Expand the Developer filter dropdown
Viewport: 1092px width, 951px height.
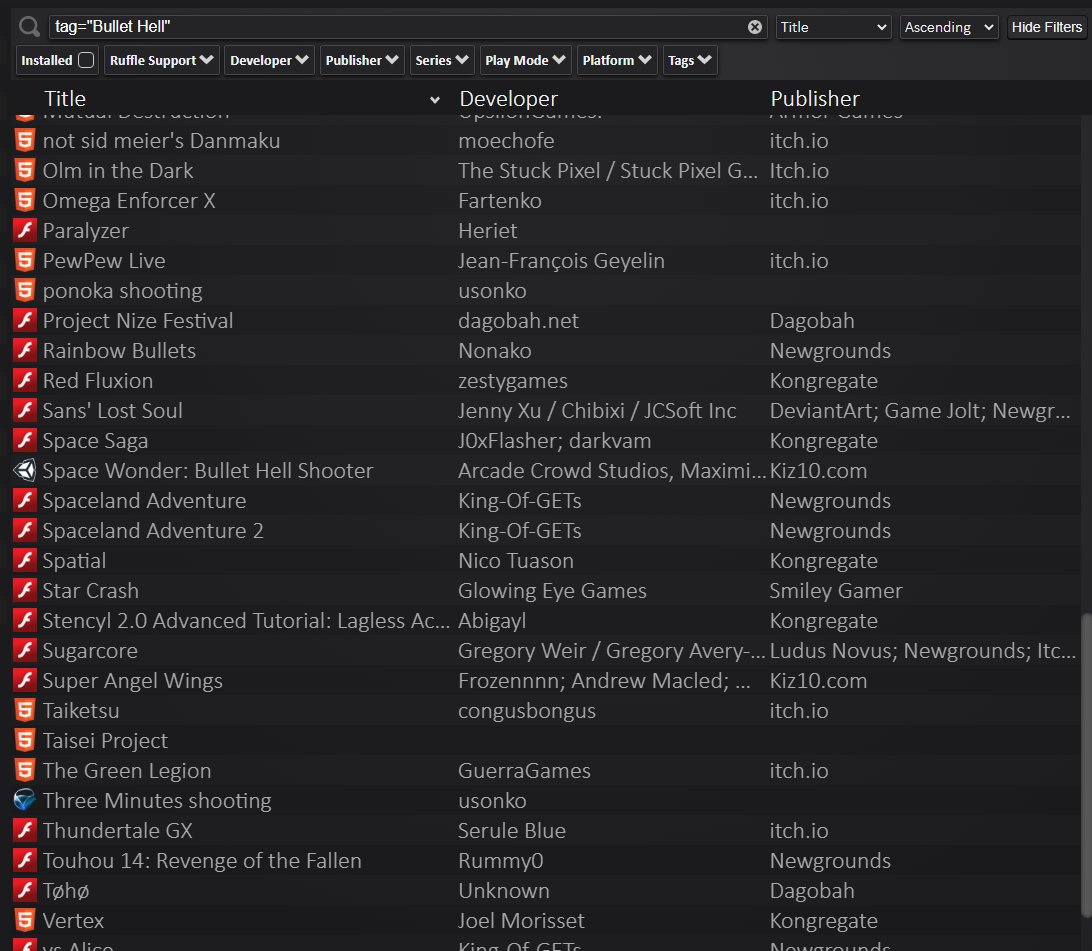click(269, 60)
